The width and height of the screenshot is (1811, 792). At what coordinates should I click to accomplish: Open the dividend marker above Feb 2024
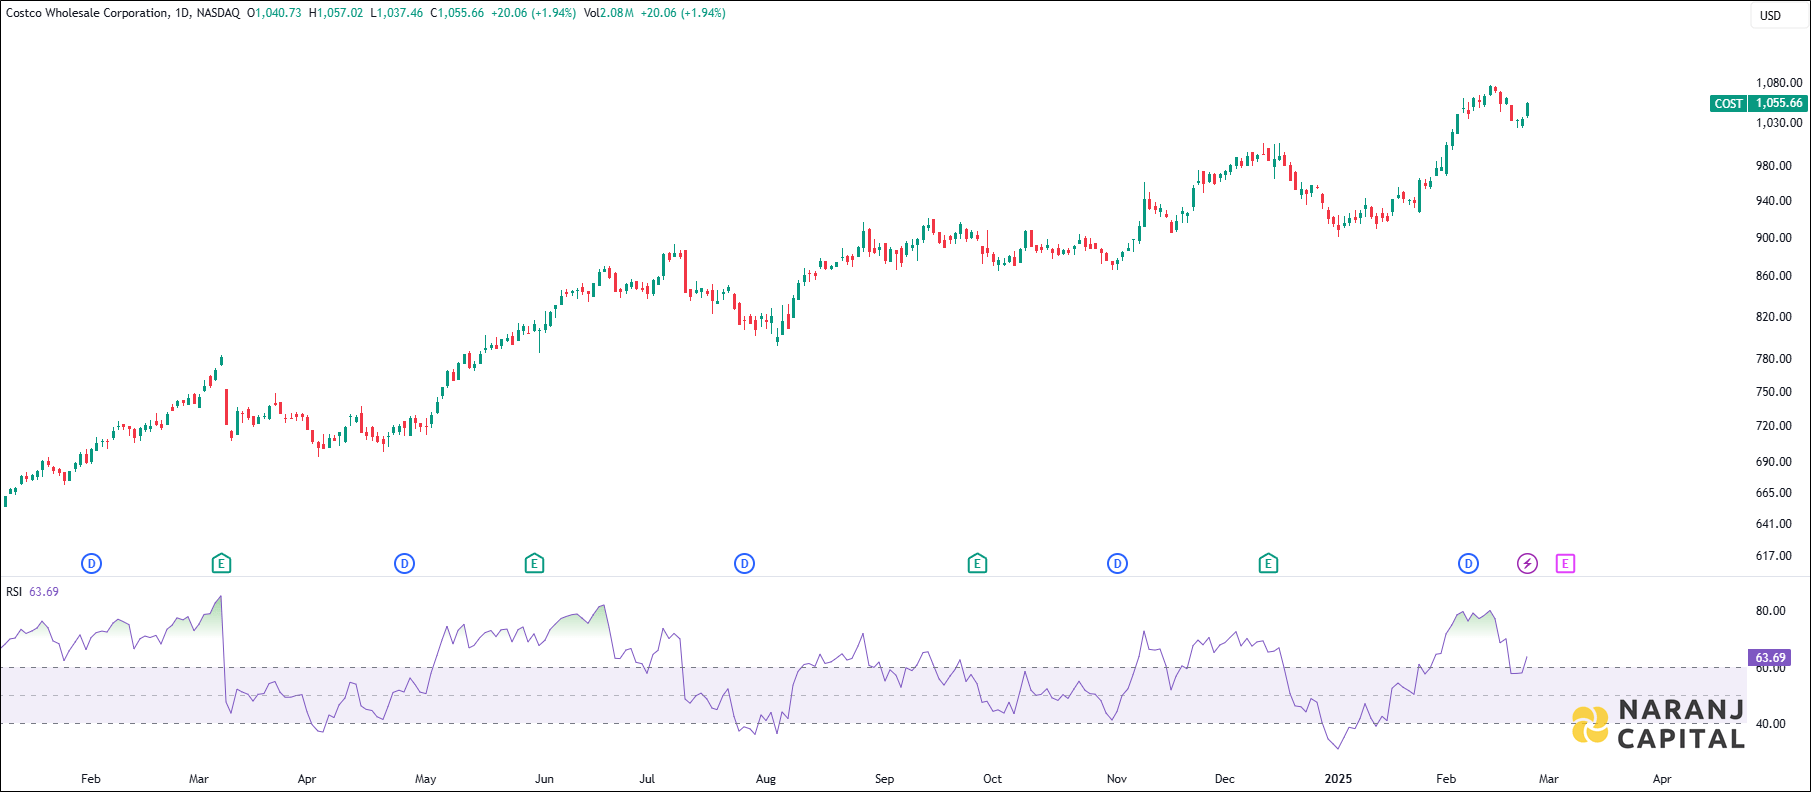coord(92,564)
